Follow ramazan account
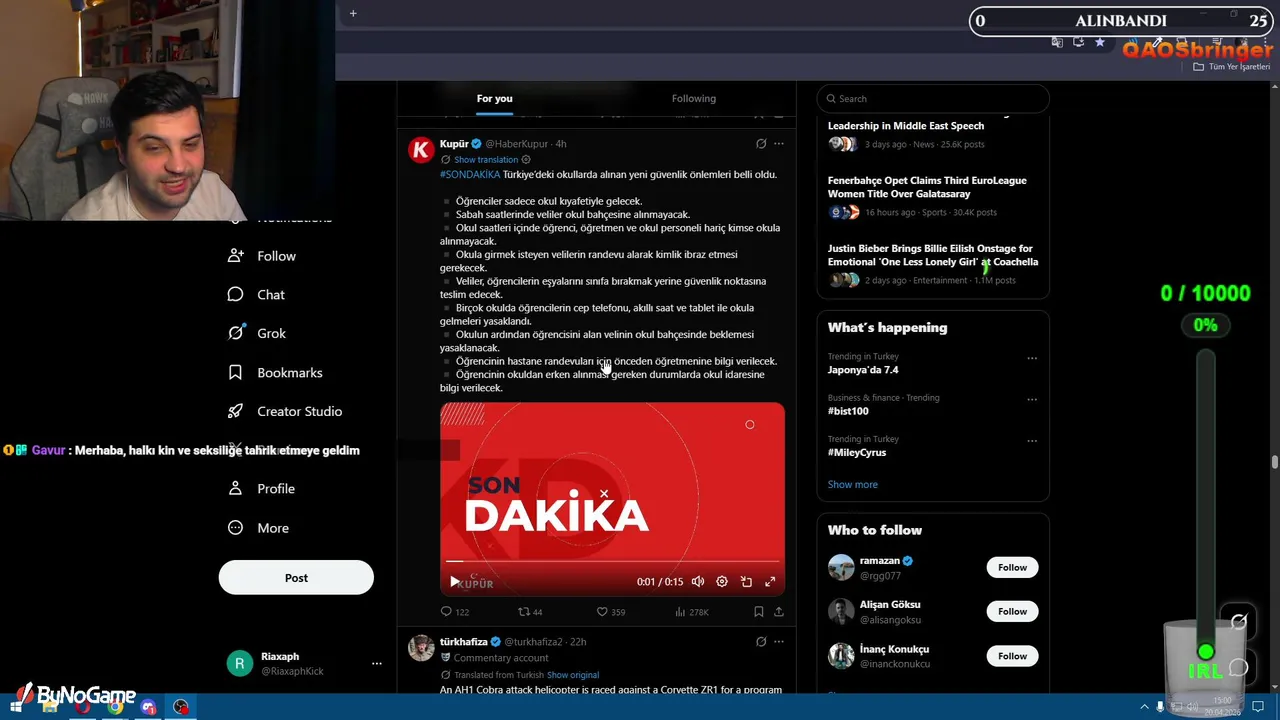This screenshot has width=1280, height=720. (x=1012, y=567)
